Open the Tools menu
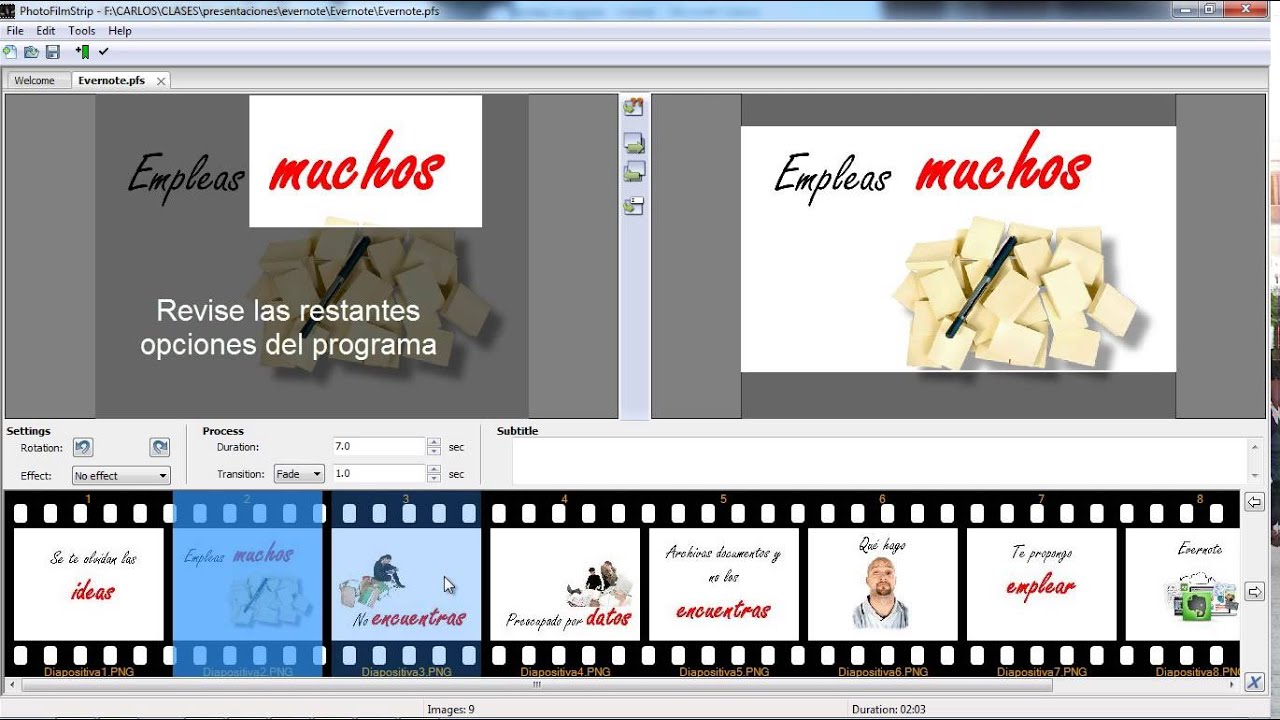This screenshot has height=720, width=1280. [x=82, y=31]
